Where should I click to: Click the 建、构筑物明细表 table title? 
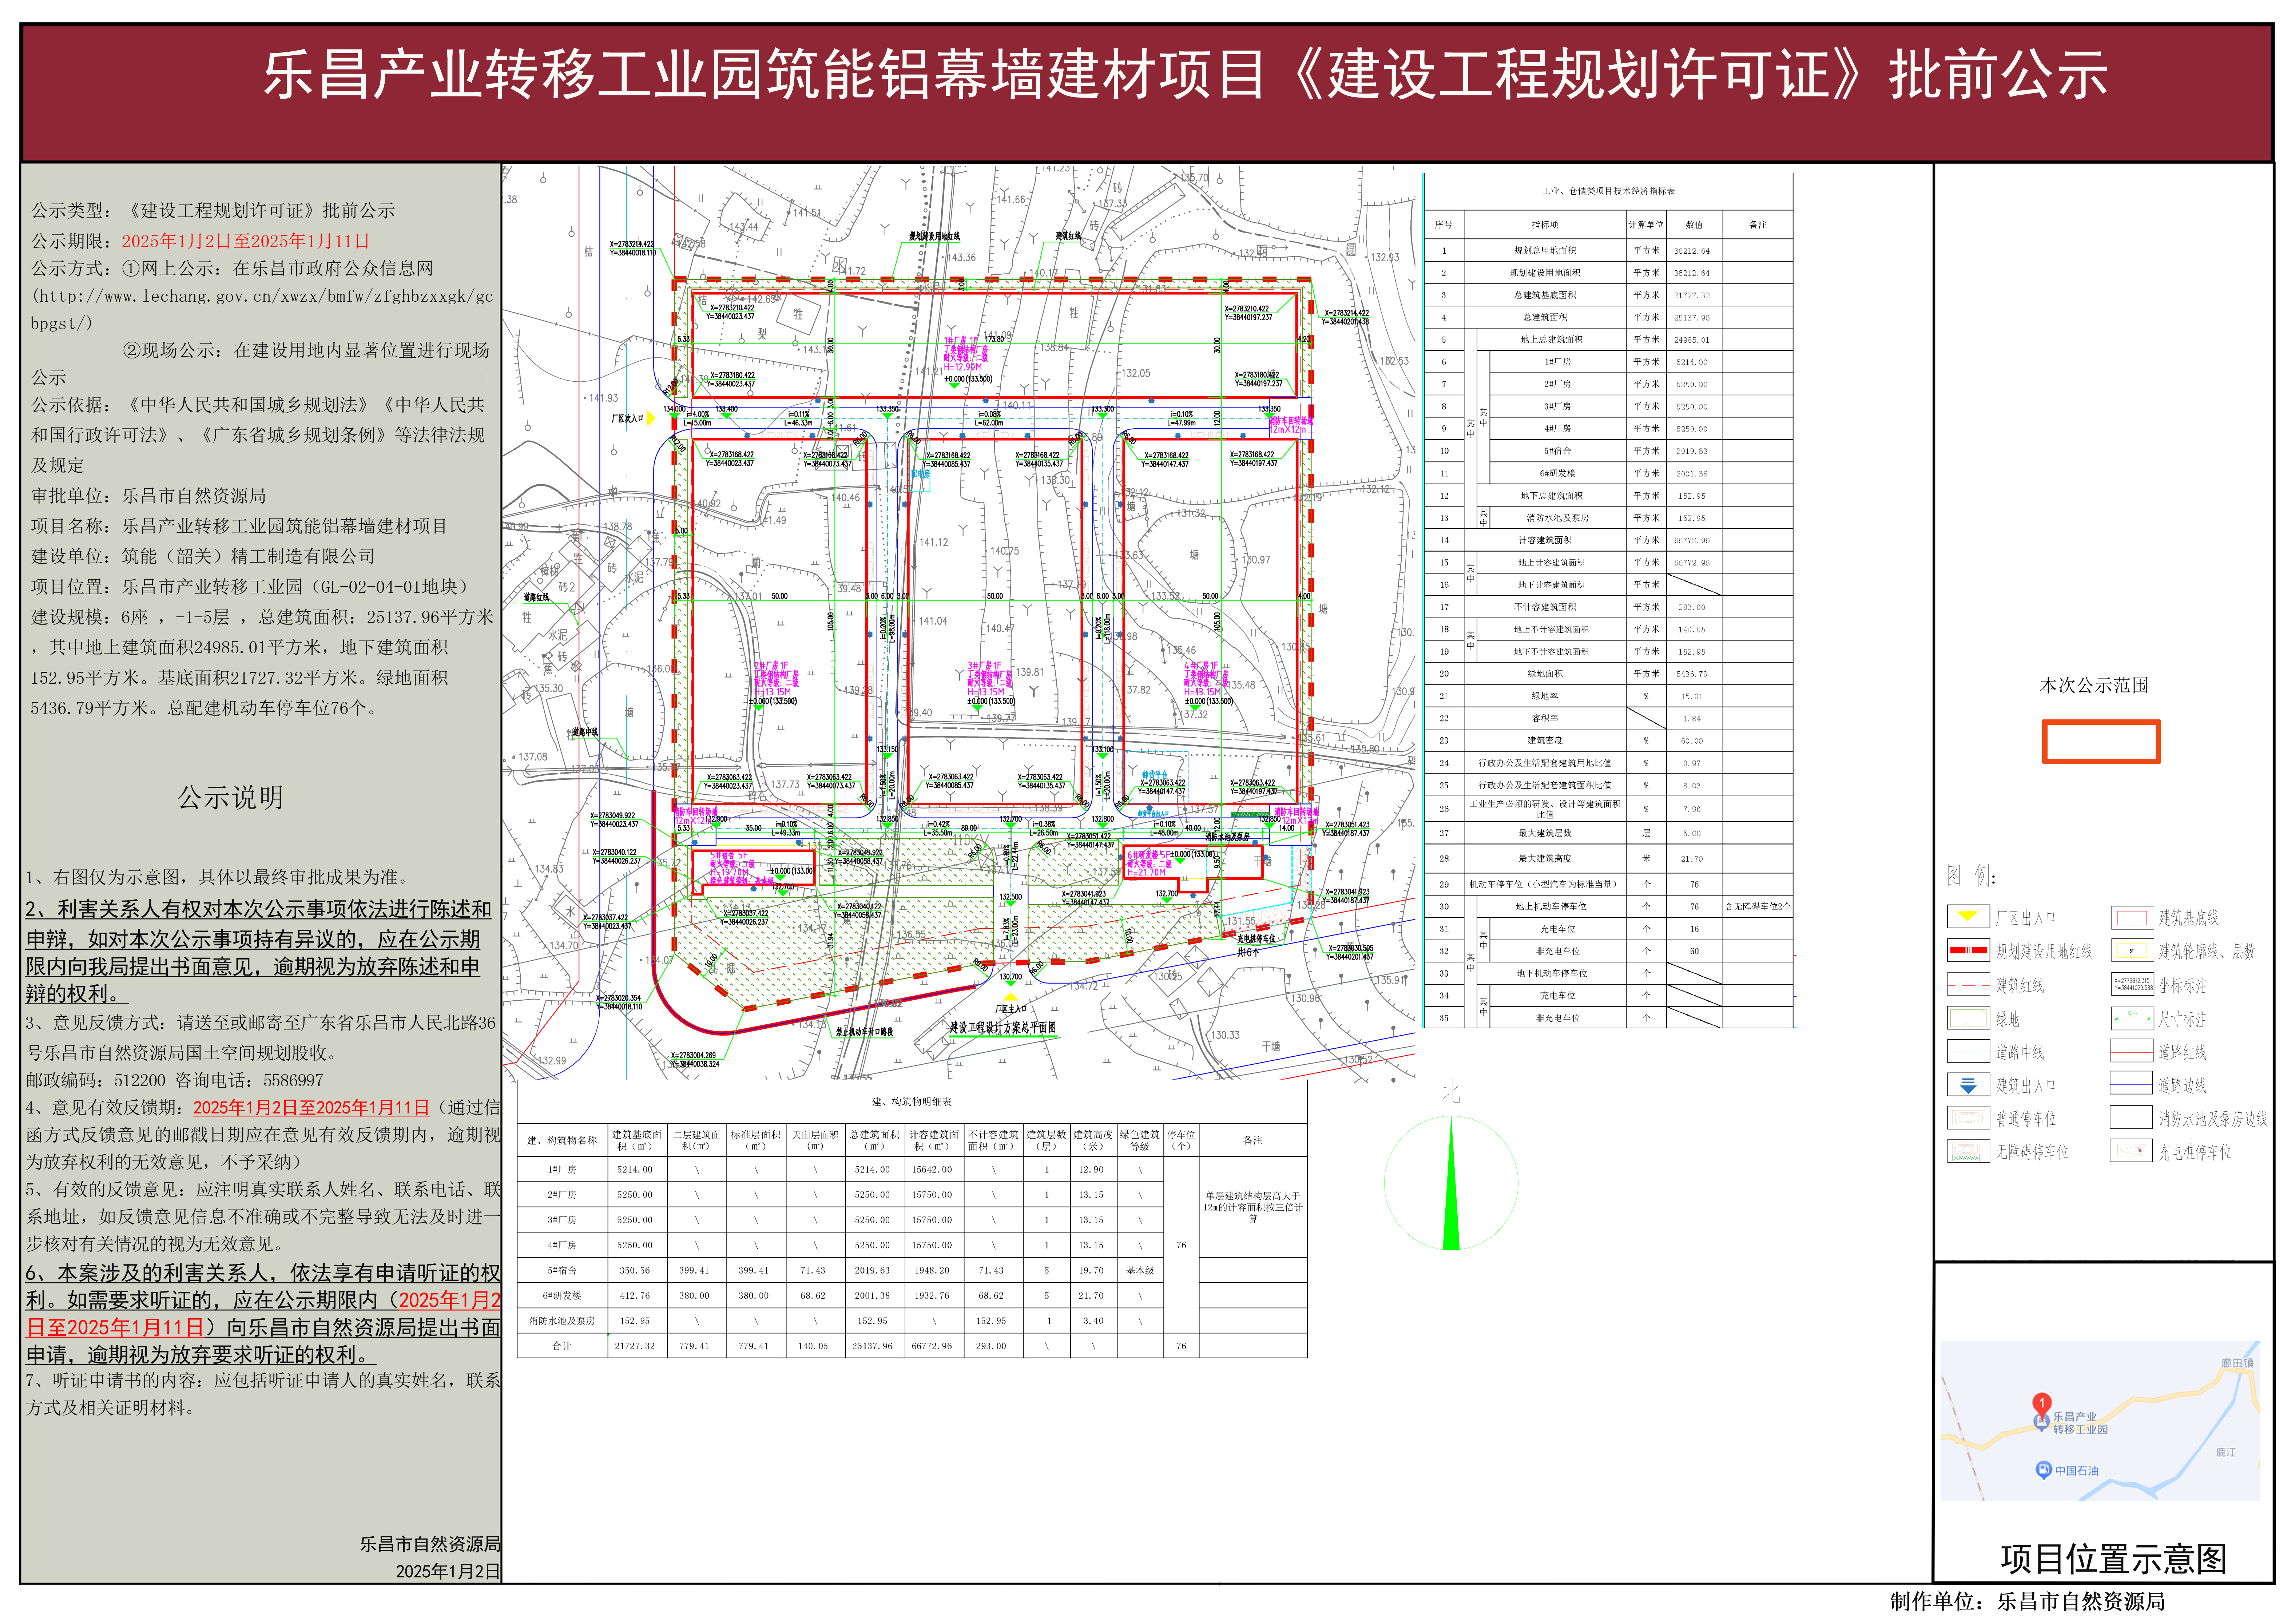[x=911, y=1101]
